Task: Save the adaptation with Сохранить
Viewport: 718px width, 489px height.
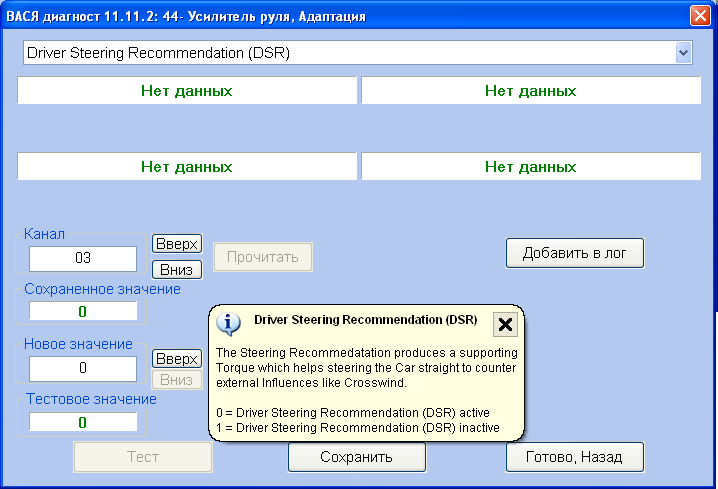Action: point(356,457)
